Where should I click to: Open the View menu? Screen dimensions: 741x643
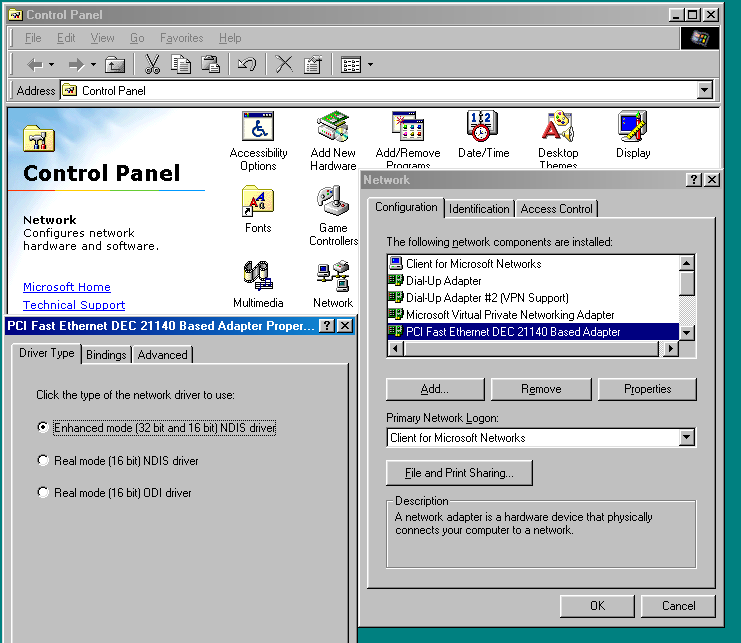click(103, 38)
